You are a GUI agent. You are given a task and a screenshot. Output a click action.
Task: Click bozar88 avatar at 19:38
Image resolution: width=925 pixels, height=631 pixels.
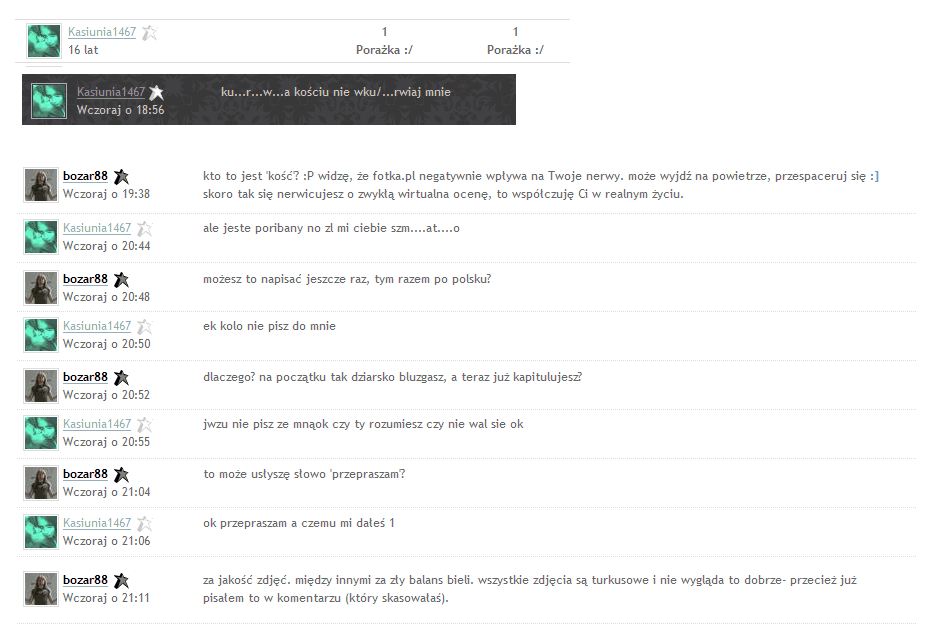pyautogui.click(x=41, y=185)
